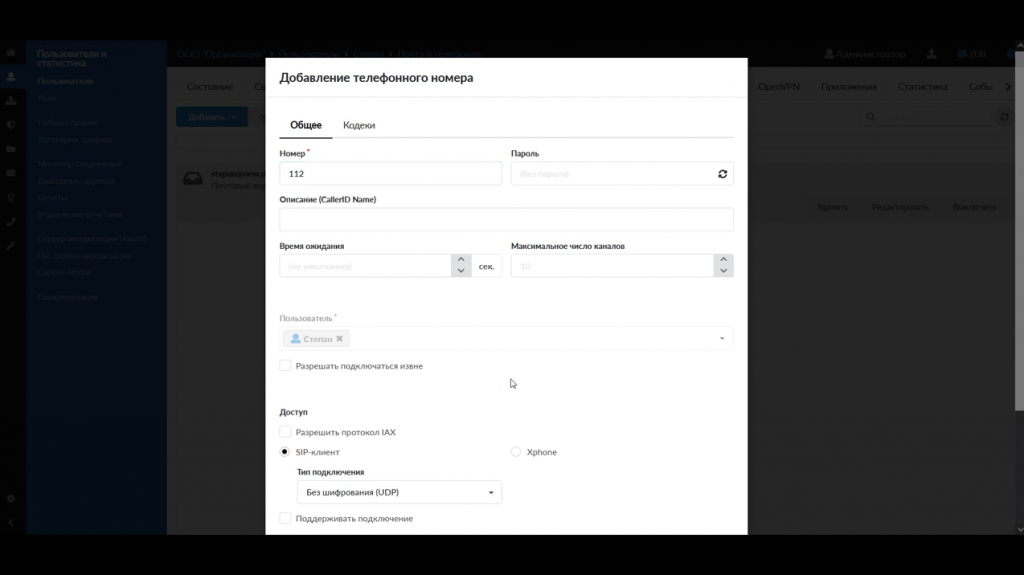Open the settings gear icon at the sidebar bottom
This screenshot has width=1024, height=575.
click(x=11, y=499)
